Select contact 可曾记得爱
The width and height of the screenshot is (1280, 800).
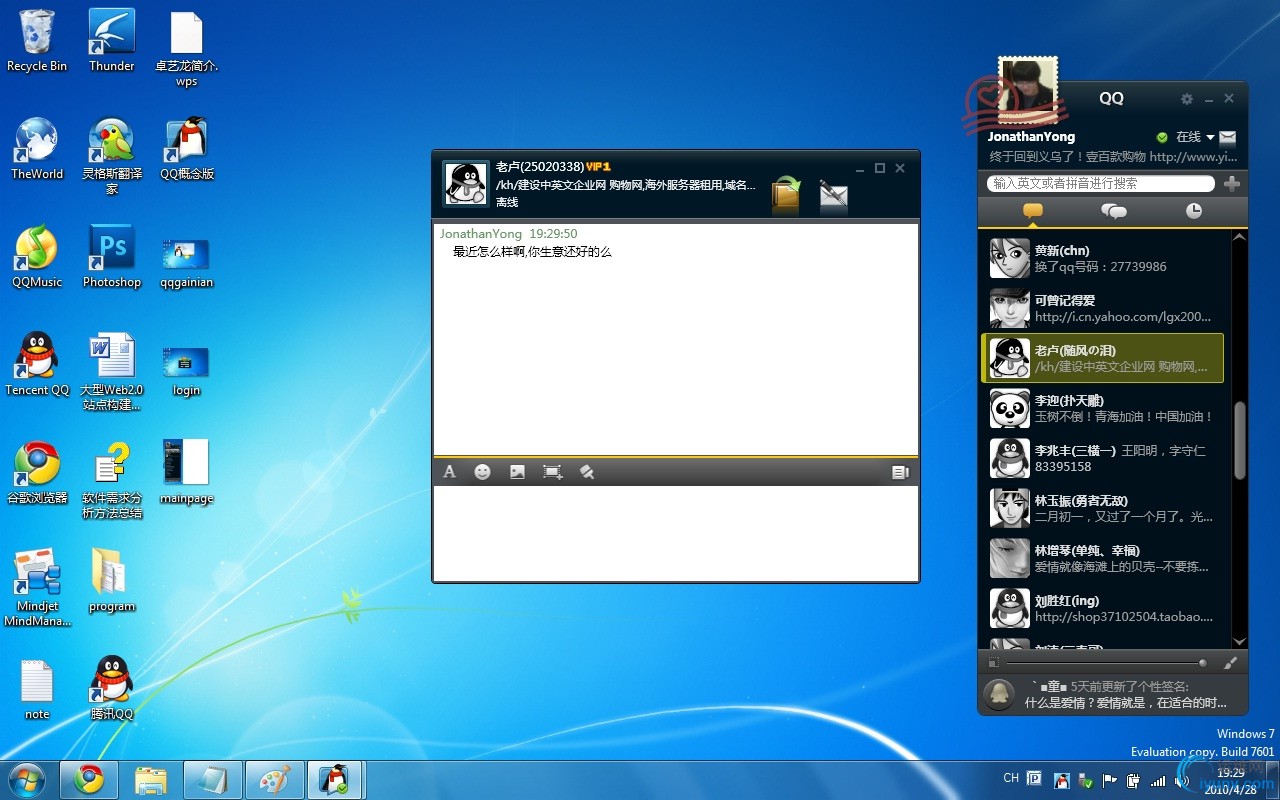(x=1102, y=308)
